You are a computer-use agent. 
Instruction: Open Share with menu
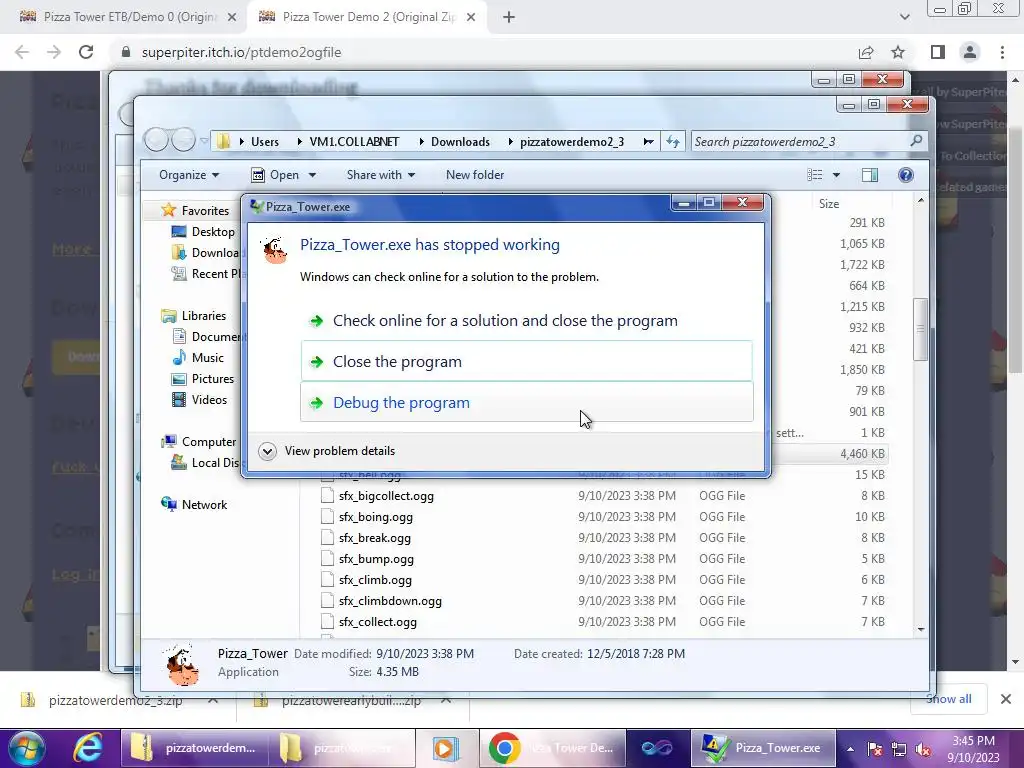[x=381, y=175]
